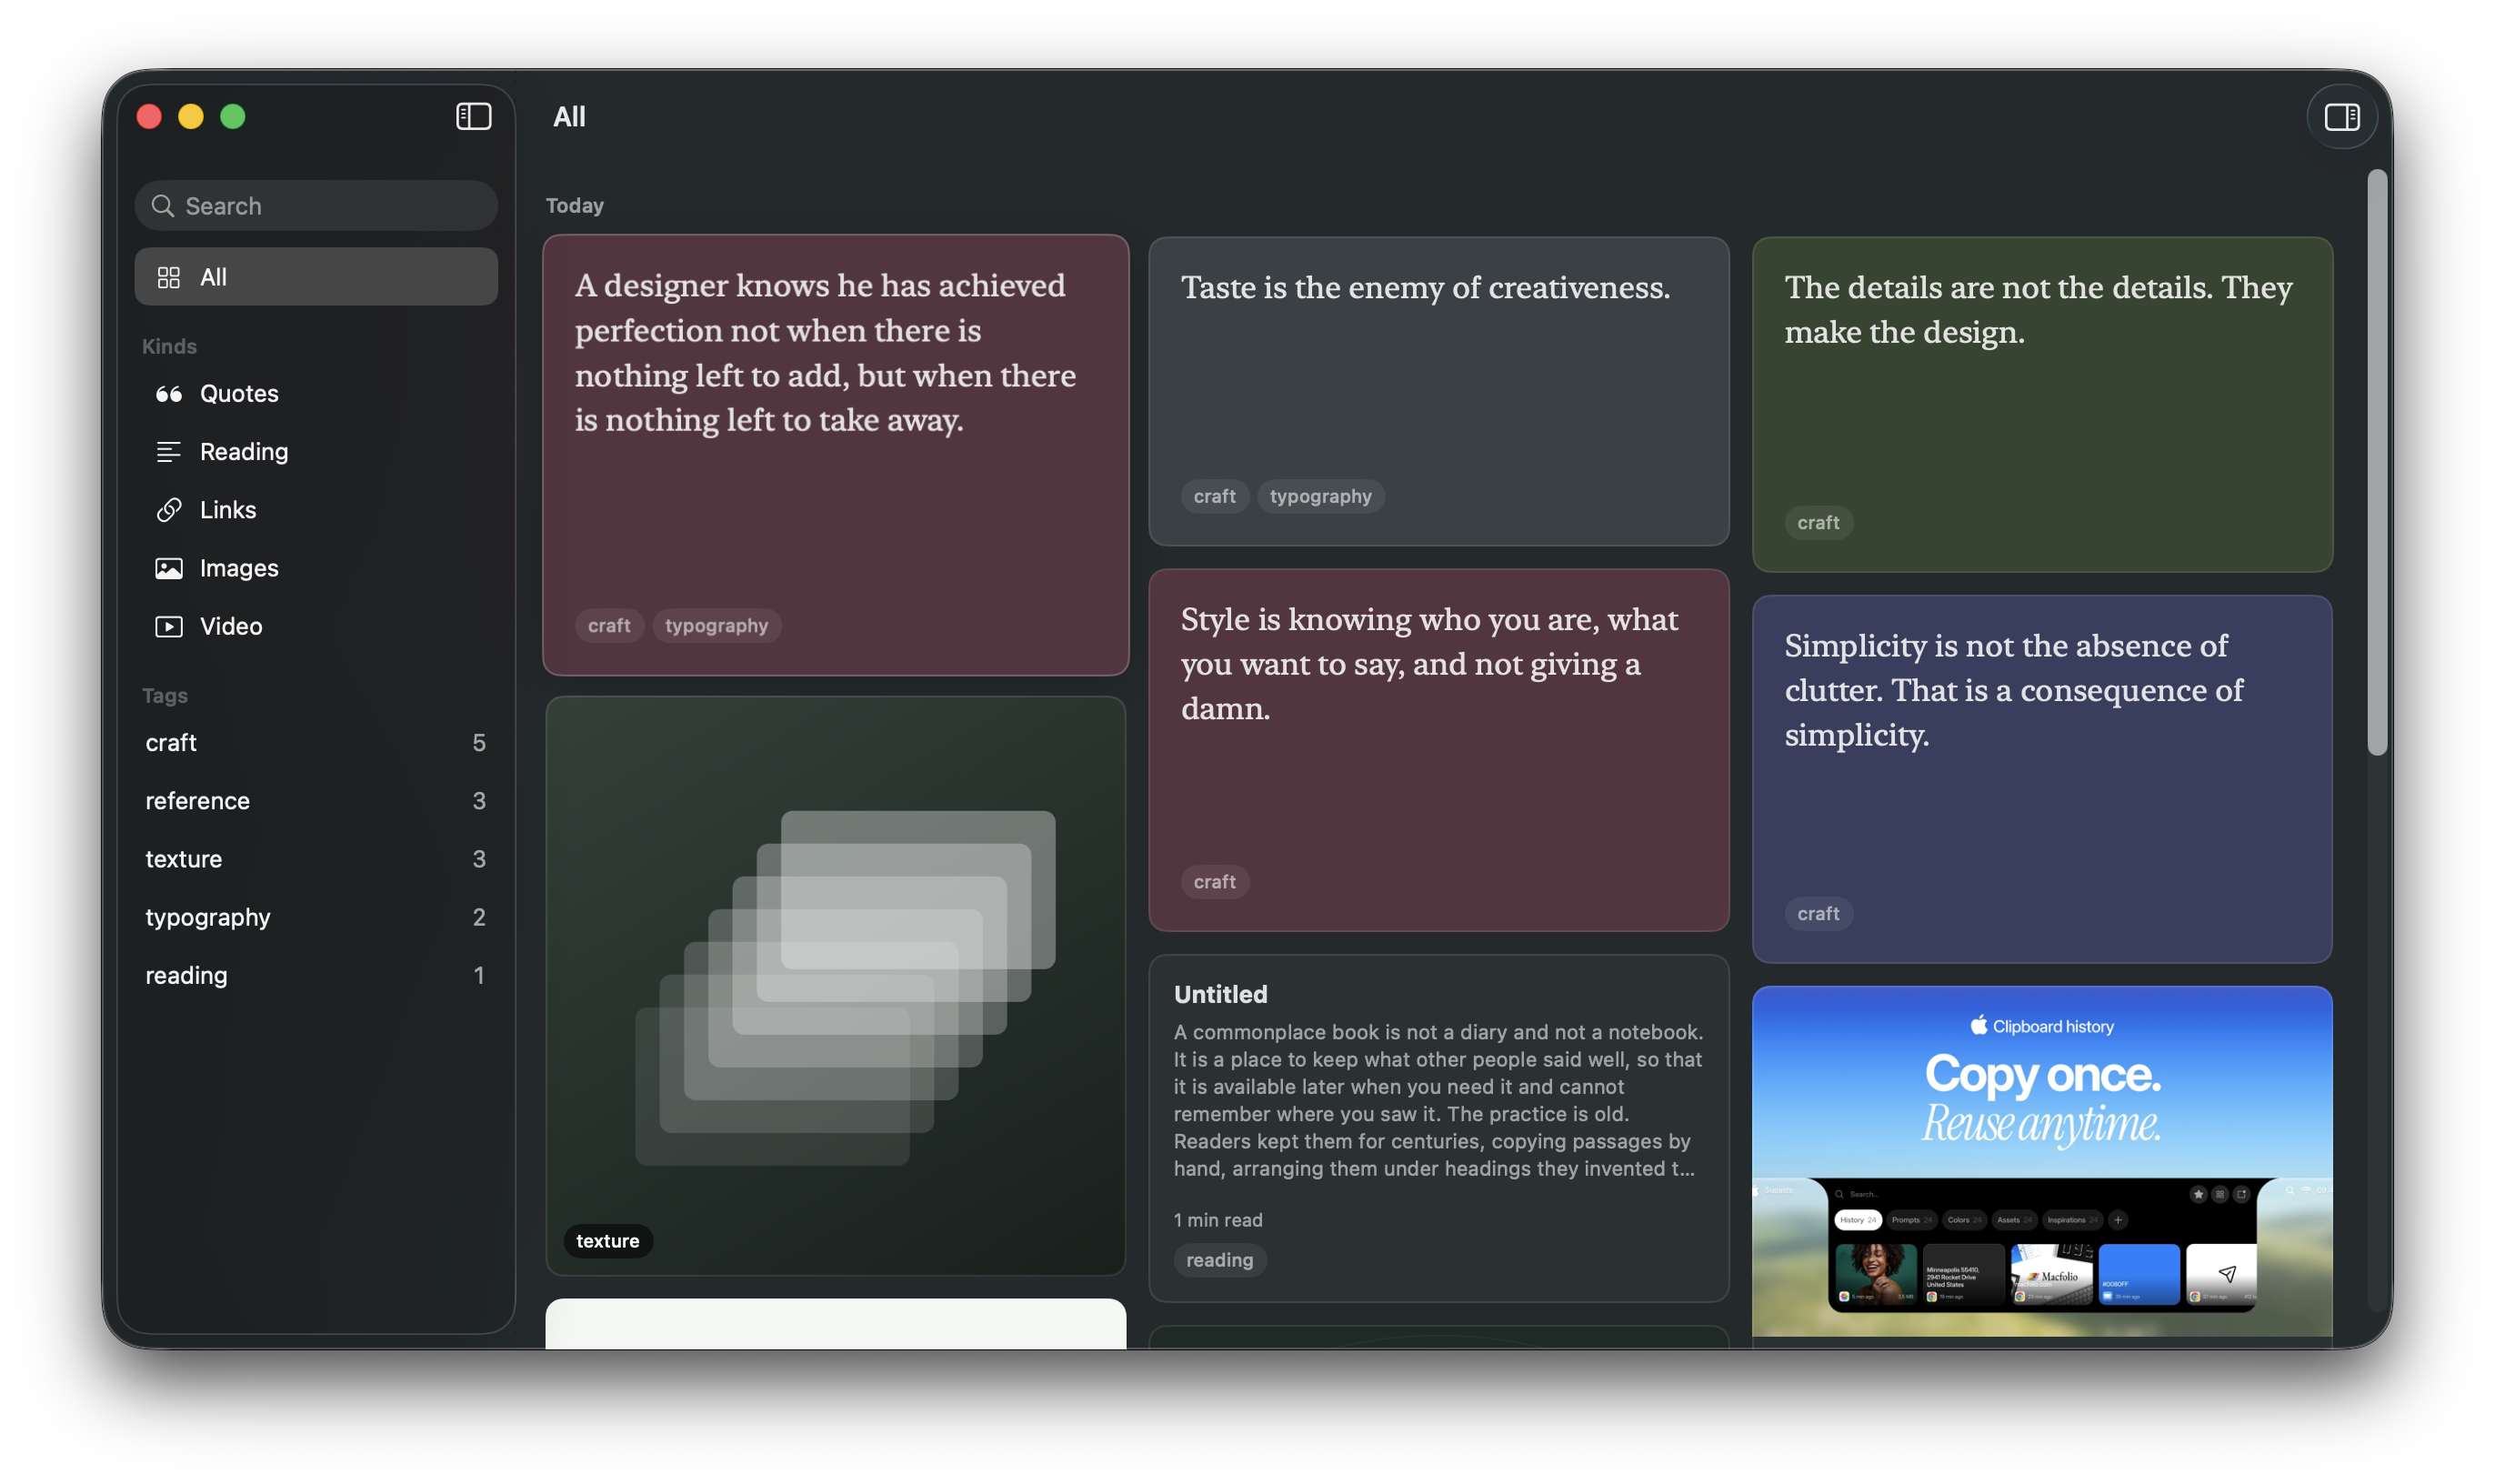This screenshot has height=1484, width=2495.
Task: Click craft tag on the Style quote
Action: click(x=1214, y=882)
